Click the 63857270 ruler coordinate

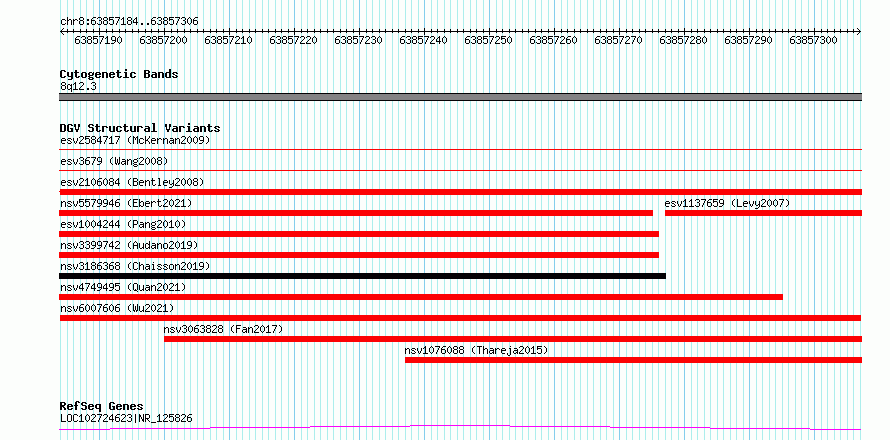[618, 40]
